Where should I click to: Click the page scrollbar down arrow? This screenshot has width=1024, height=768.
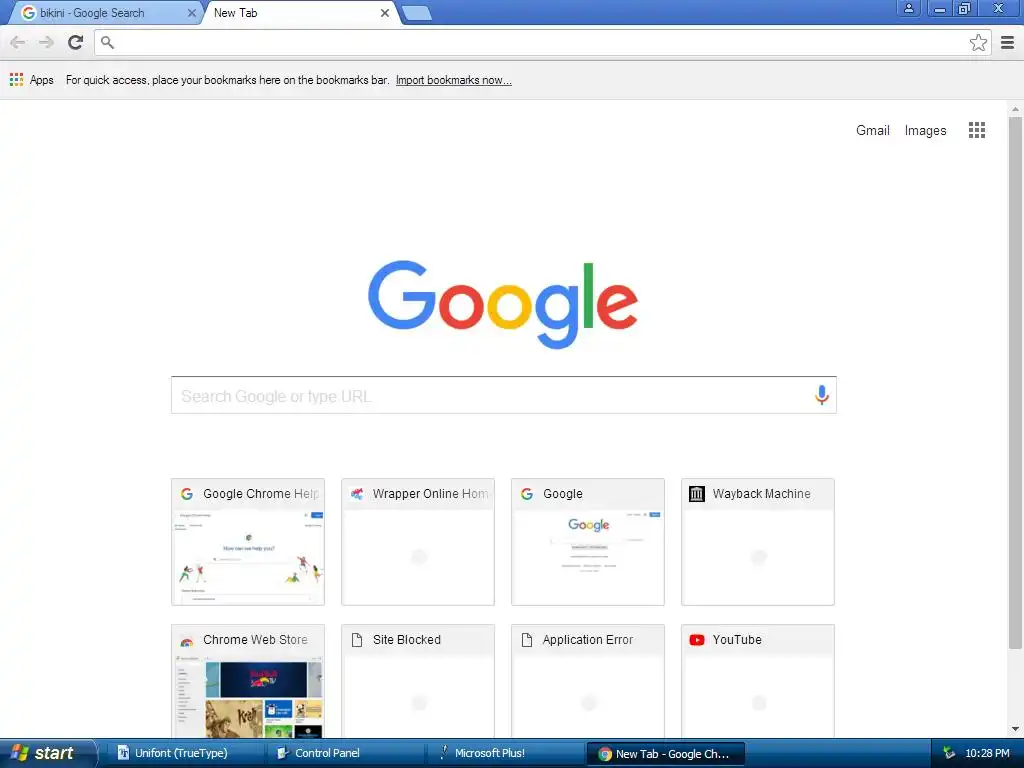pyautogui.click(x=1015, y=729)
